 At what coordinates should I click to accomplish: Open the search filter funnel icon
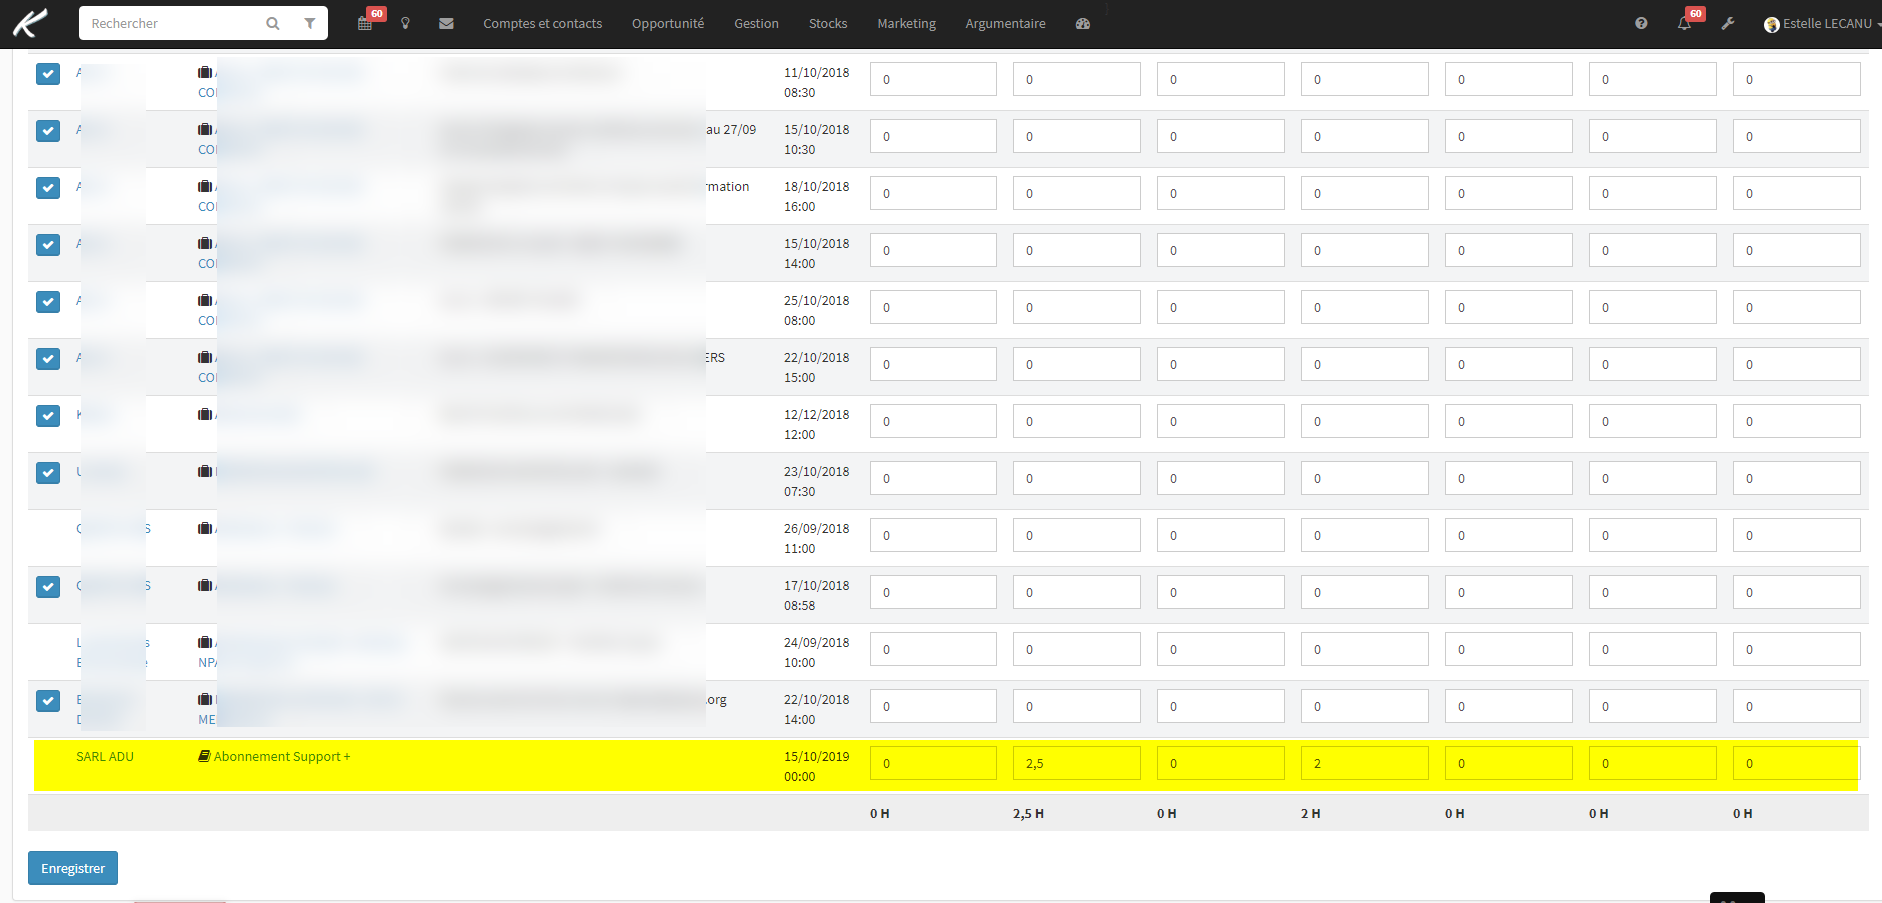(x=310, y=24)
